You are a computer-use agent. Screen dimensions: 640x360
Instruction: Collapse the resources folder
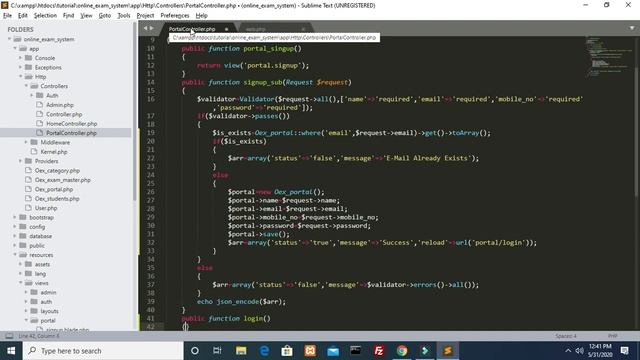(15, 255)
